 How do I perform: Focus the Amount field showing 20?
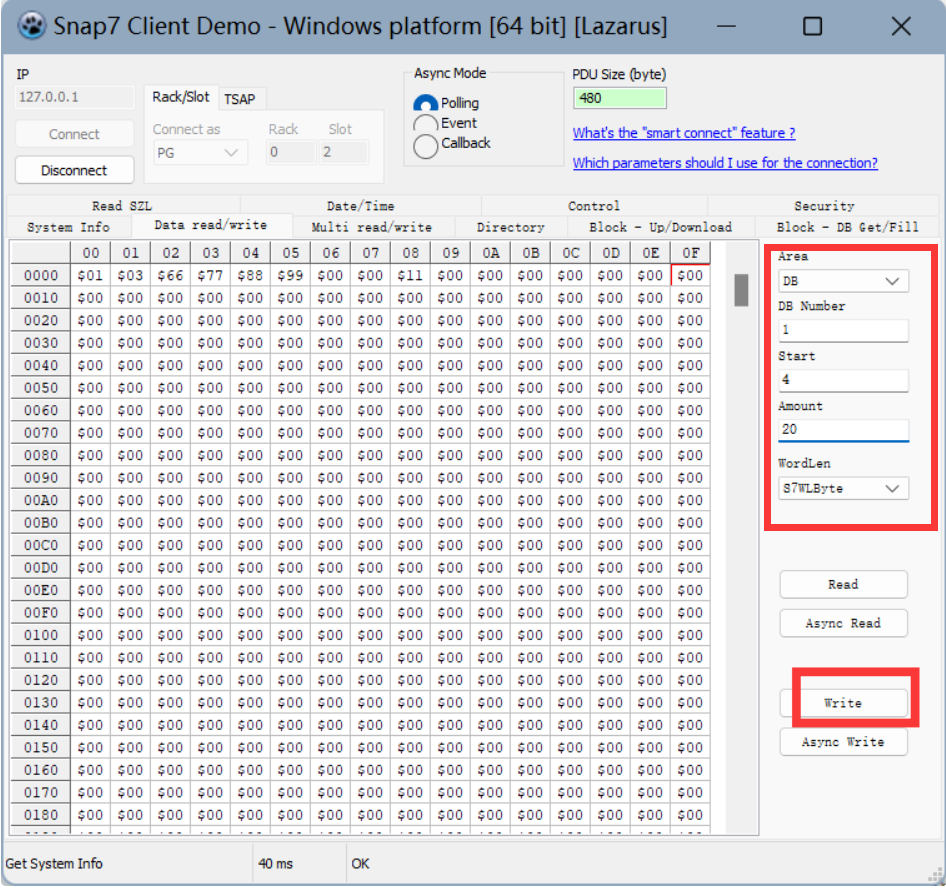click(843, 430)
